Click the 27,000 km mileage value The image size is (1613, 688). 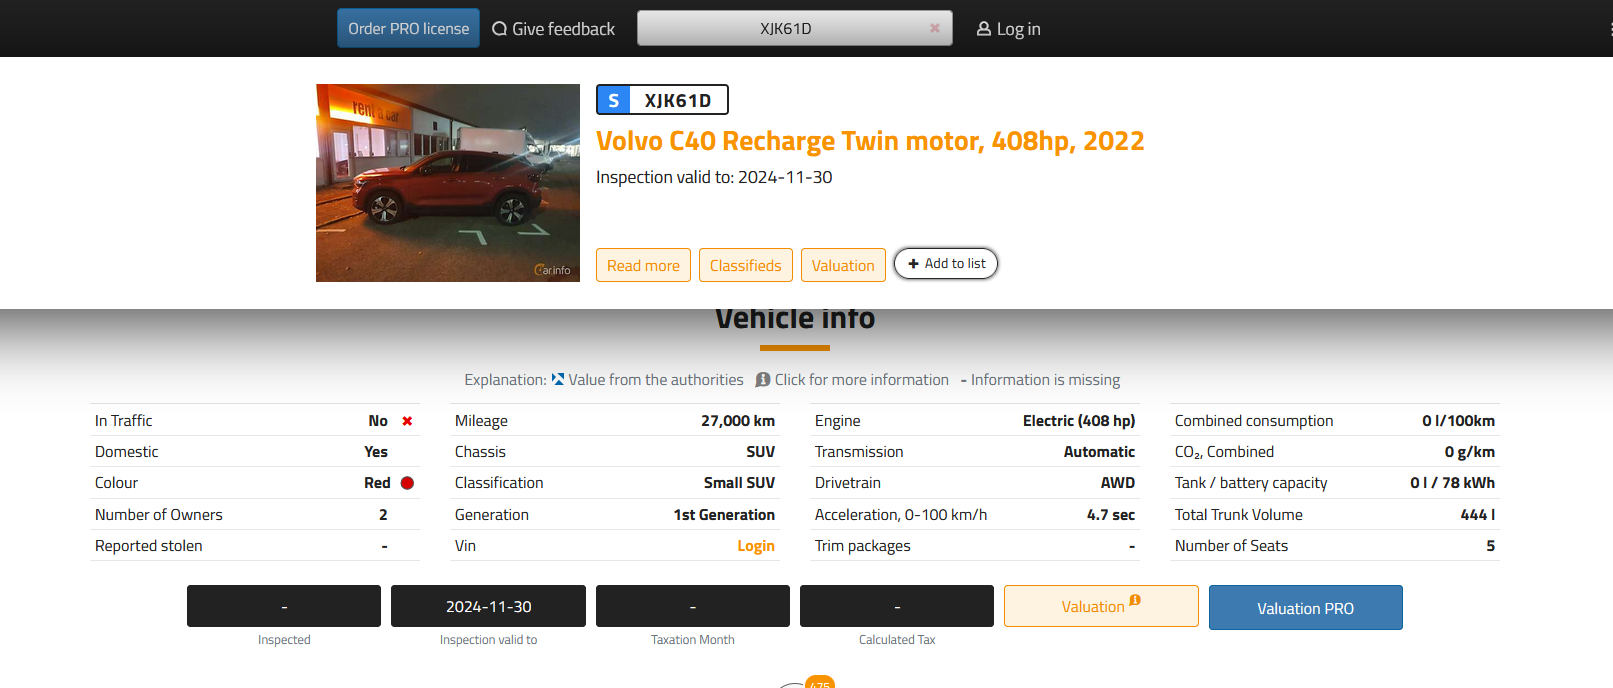click(x=738, y=421)
